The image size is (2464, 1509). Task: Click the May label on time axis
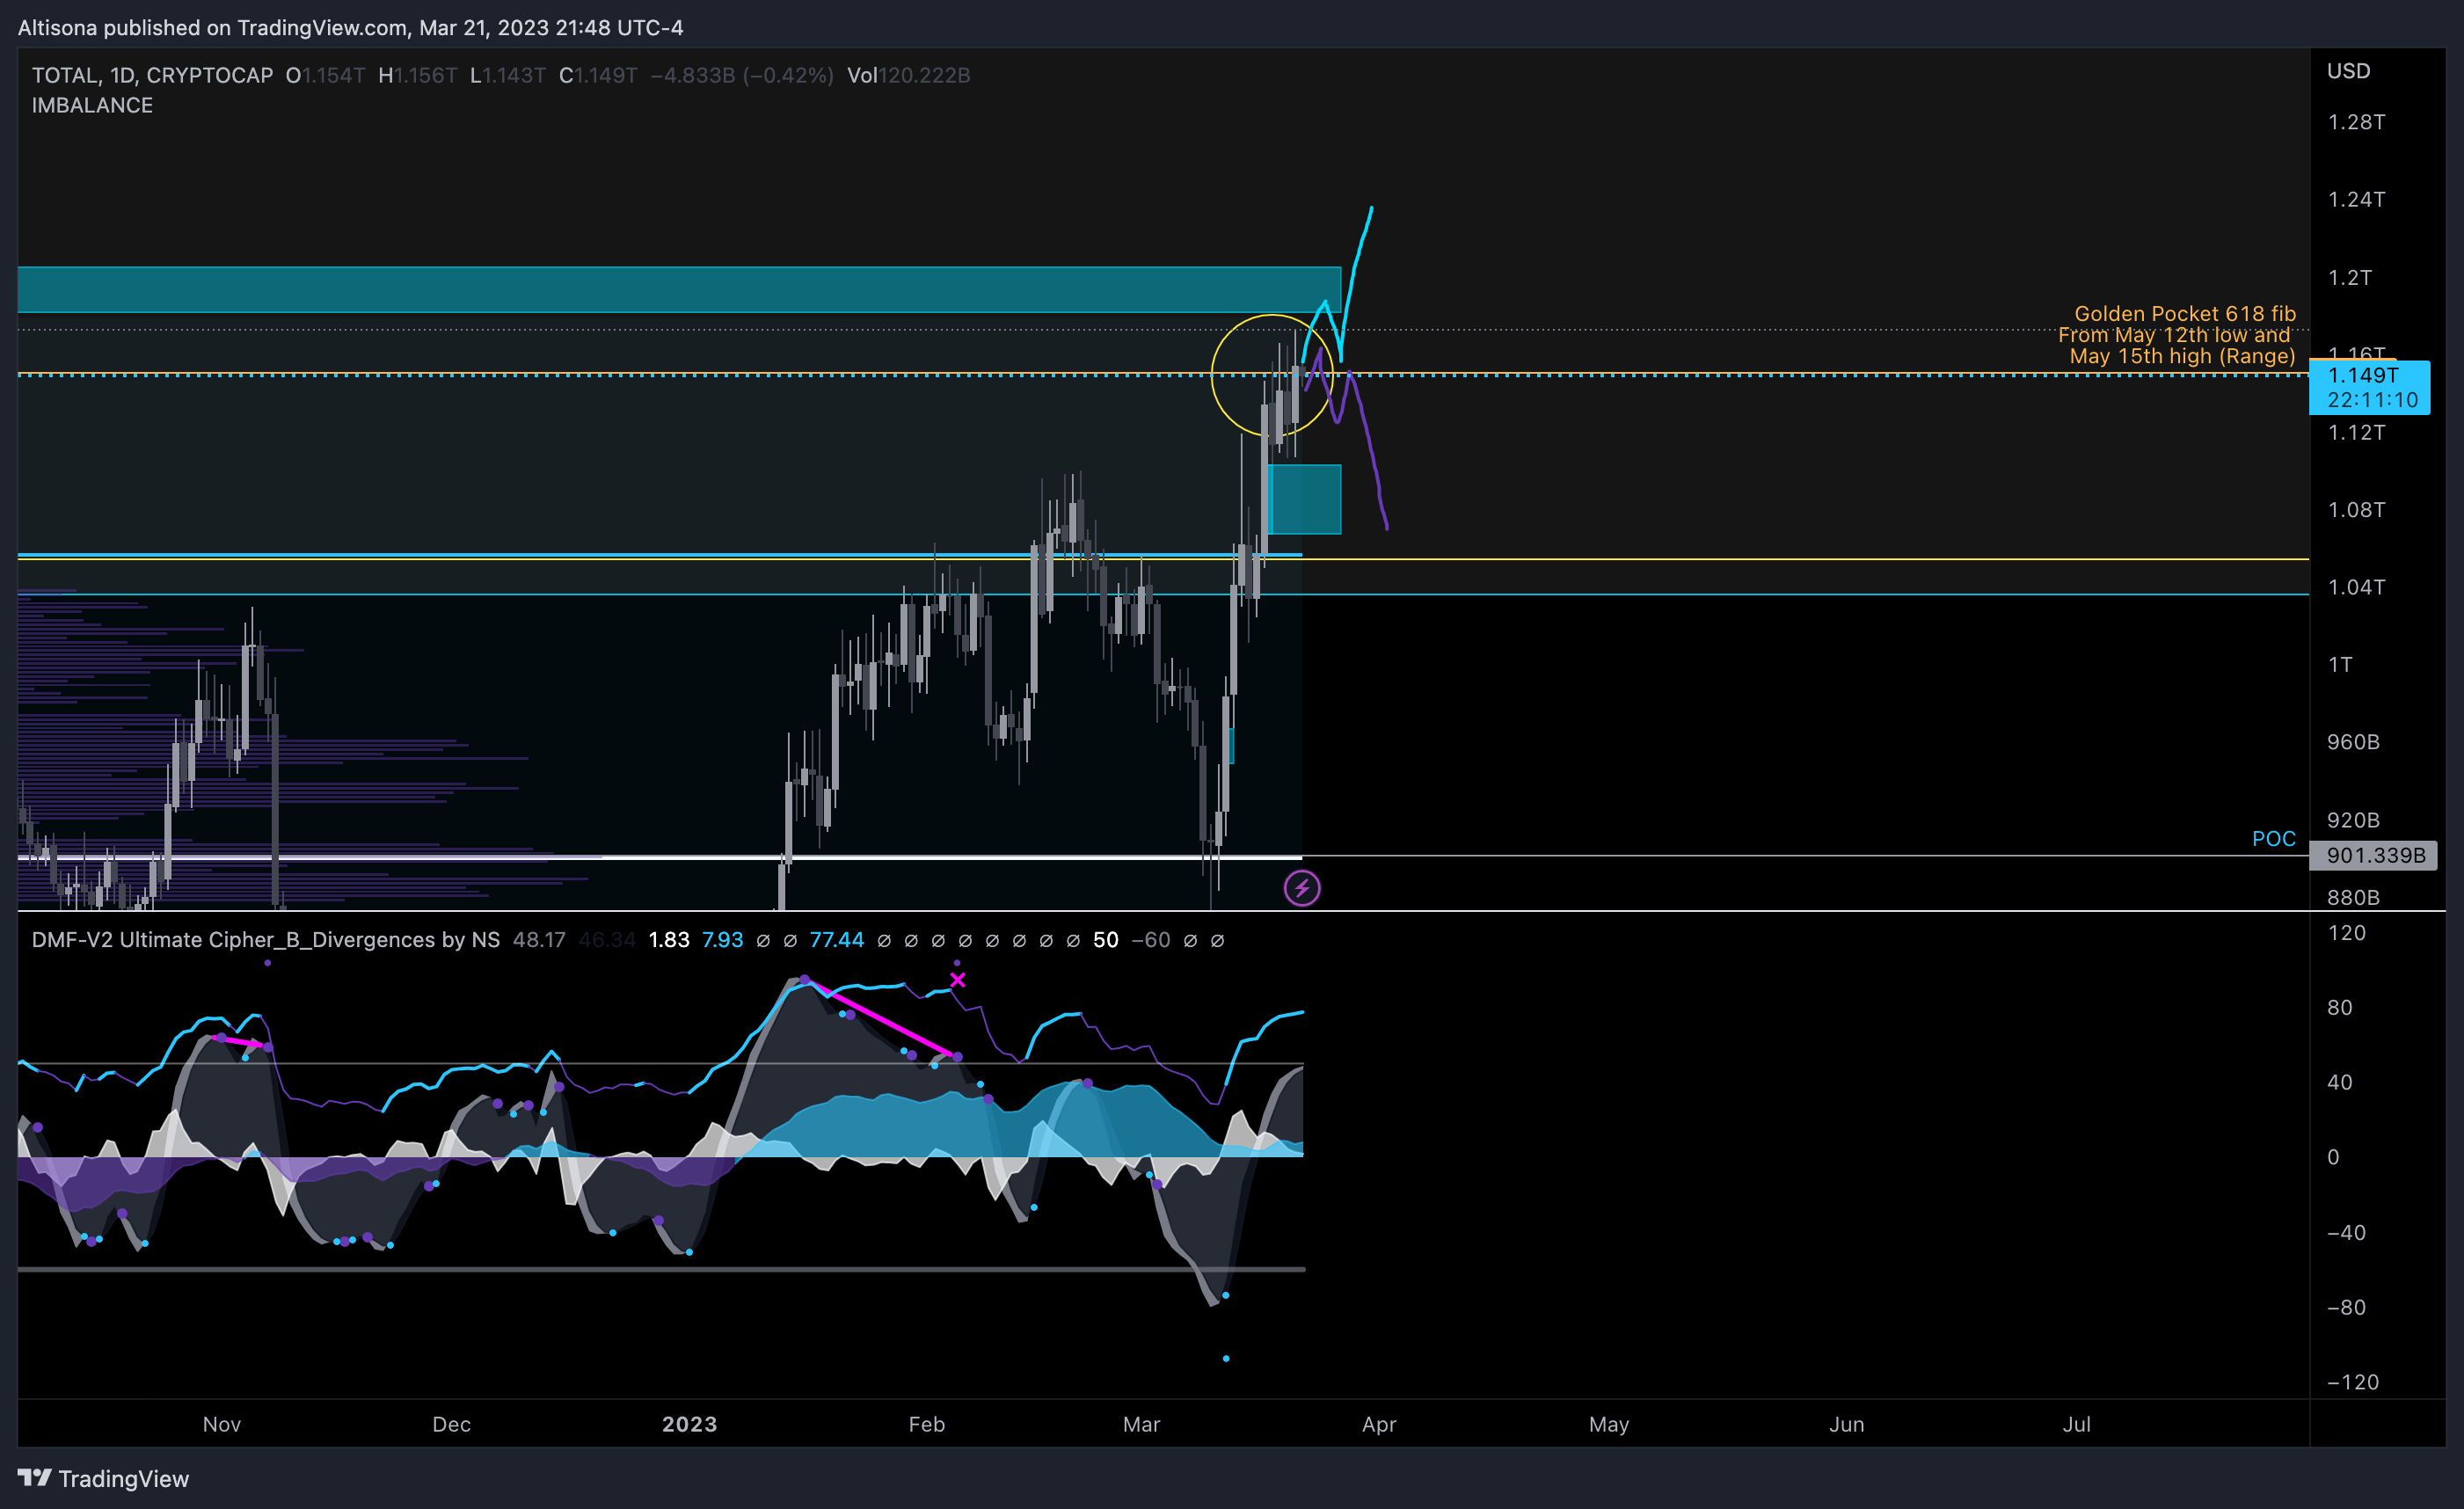tap(1608, 1424)
